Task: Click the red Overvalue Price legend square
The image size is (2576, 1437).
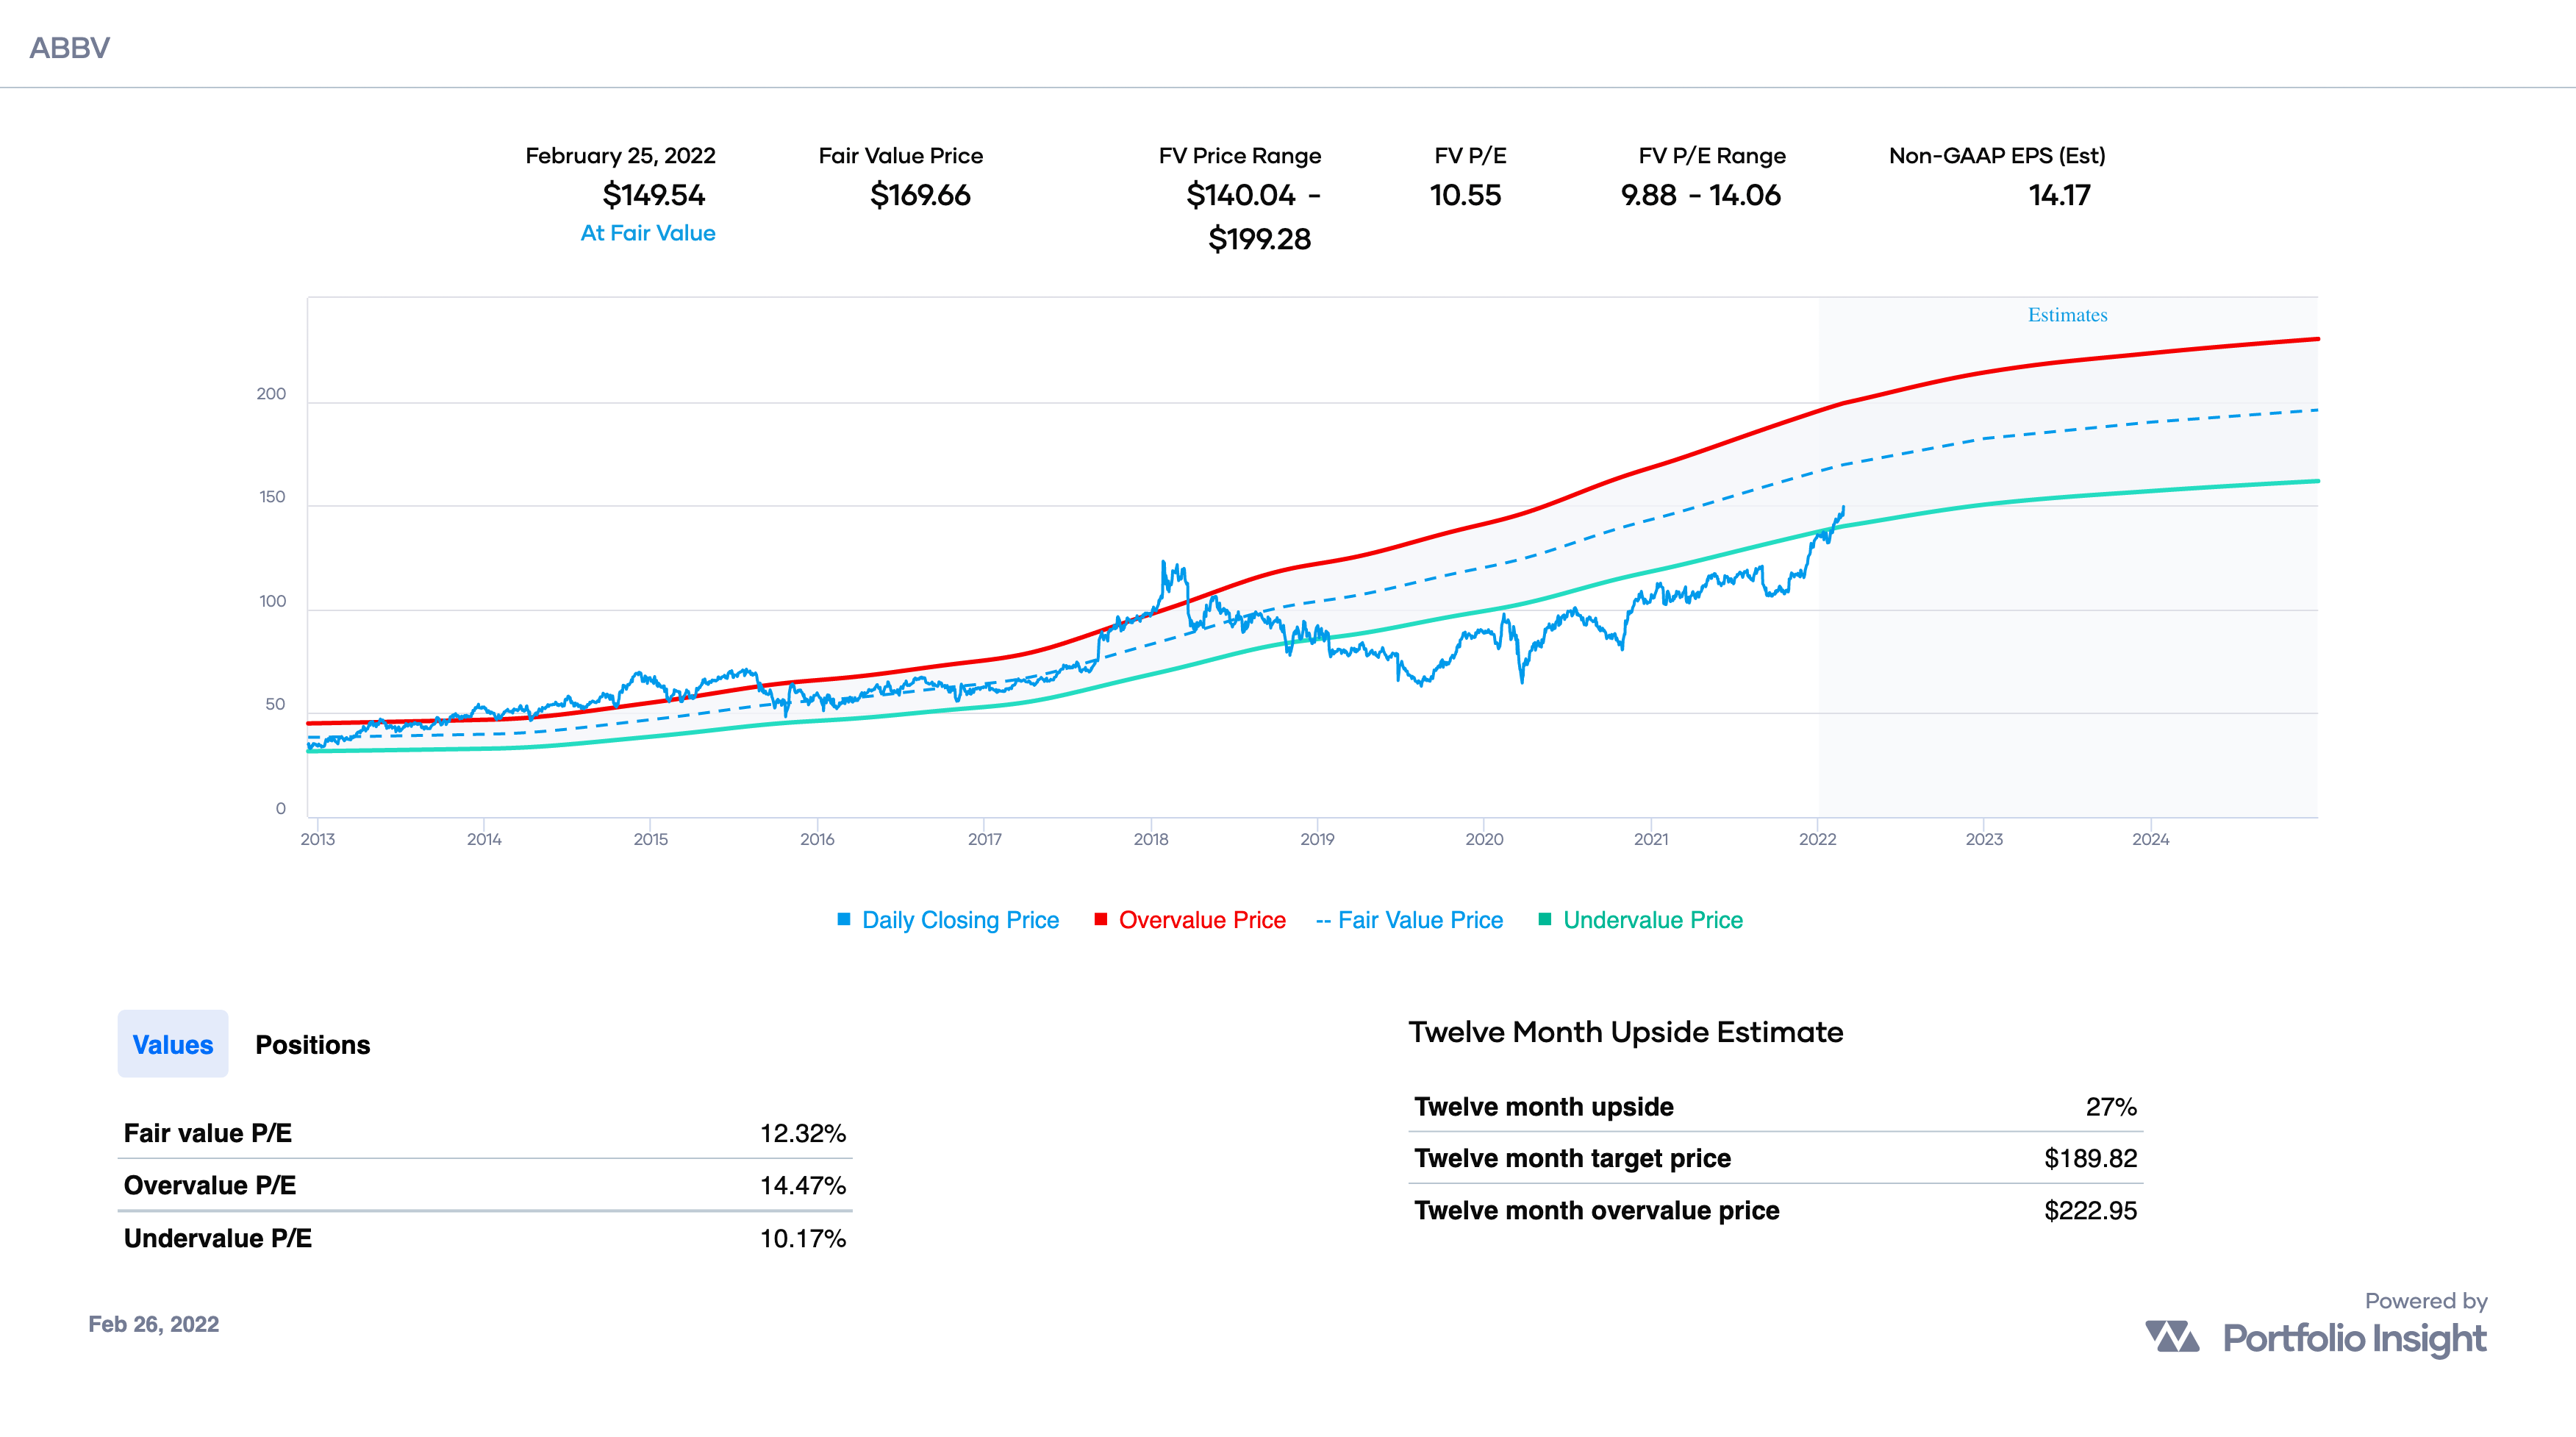Action: click(x=1101, y=919)
